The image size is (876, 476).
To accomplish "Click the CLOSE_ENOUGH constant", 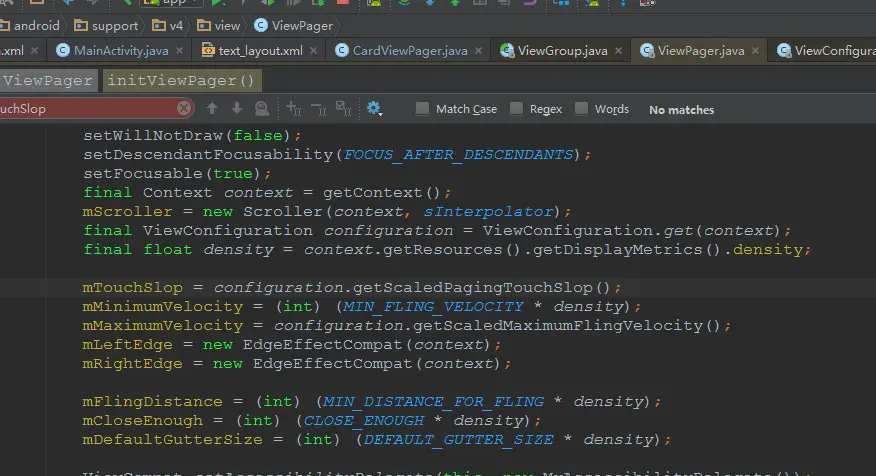I will click(x=364, y=421).
